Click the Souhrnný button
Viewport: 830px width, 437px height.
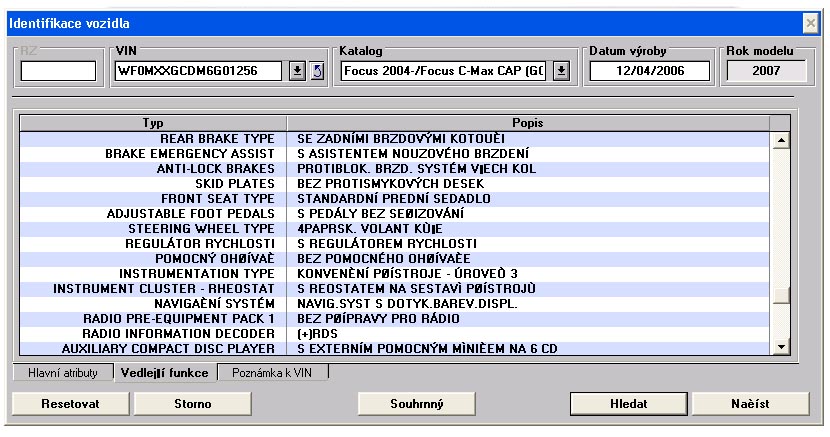[x=416, y=403]
